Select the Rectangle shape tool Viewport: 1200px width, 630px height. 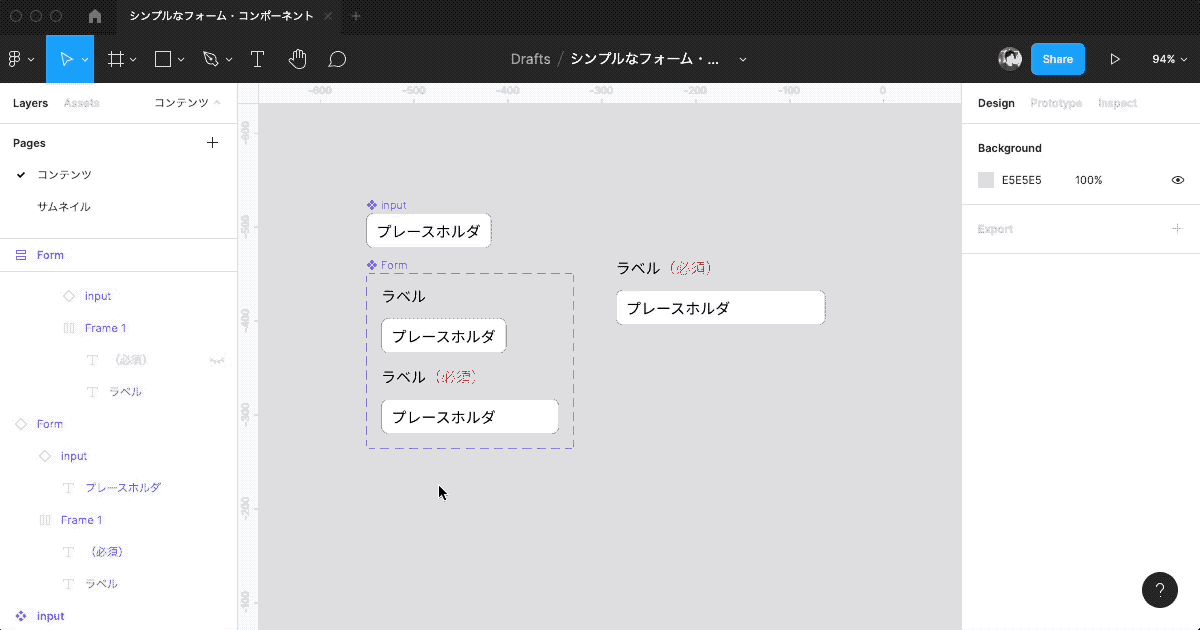tap(163, 59)
